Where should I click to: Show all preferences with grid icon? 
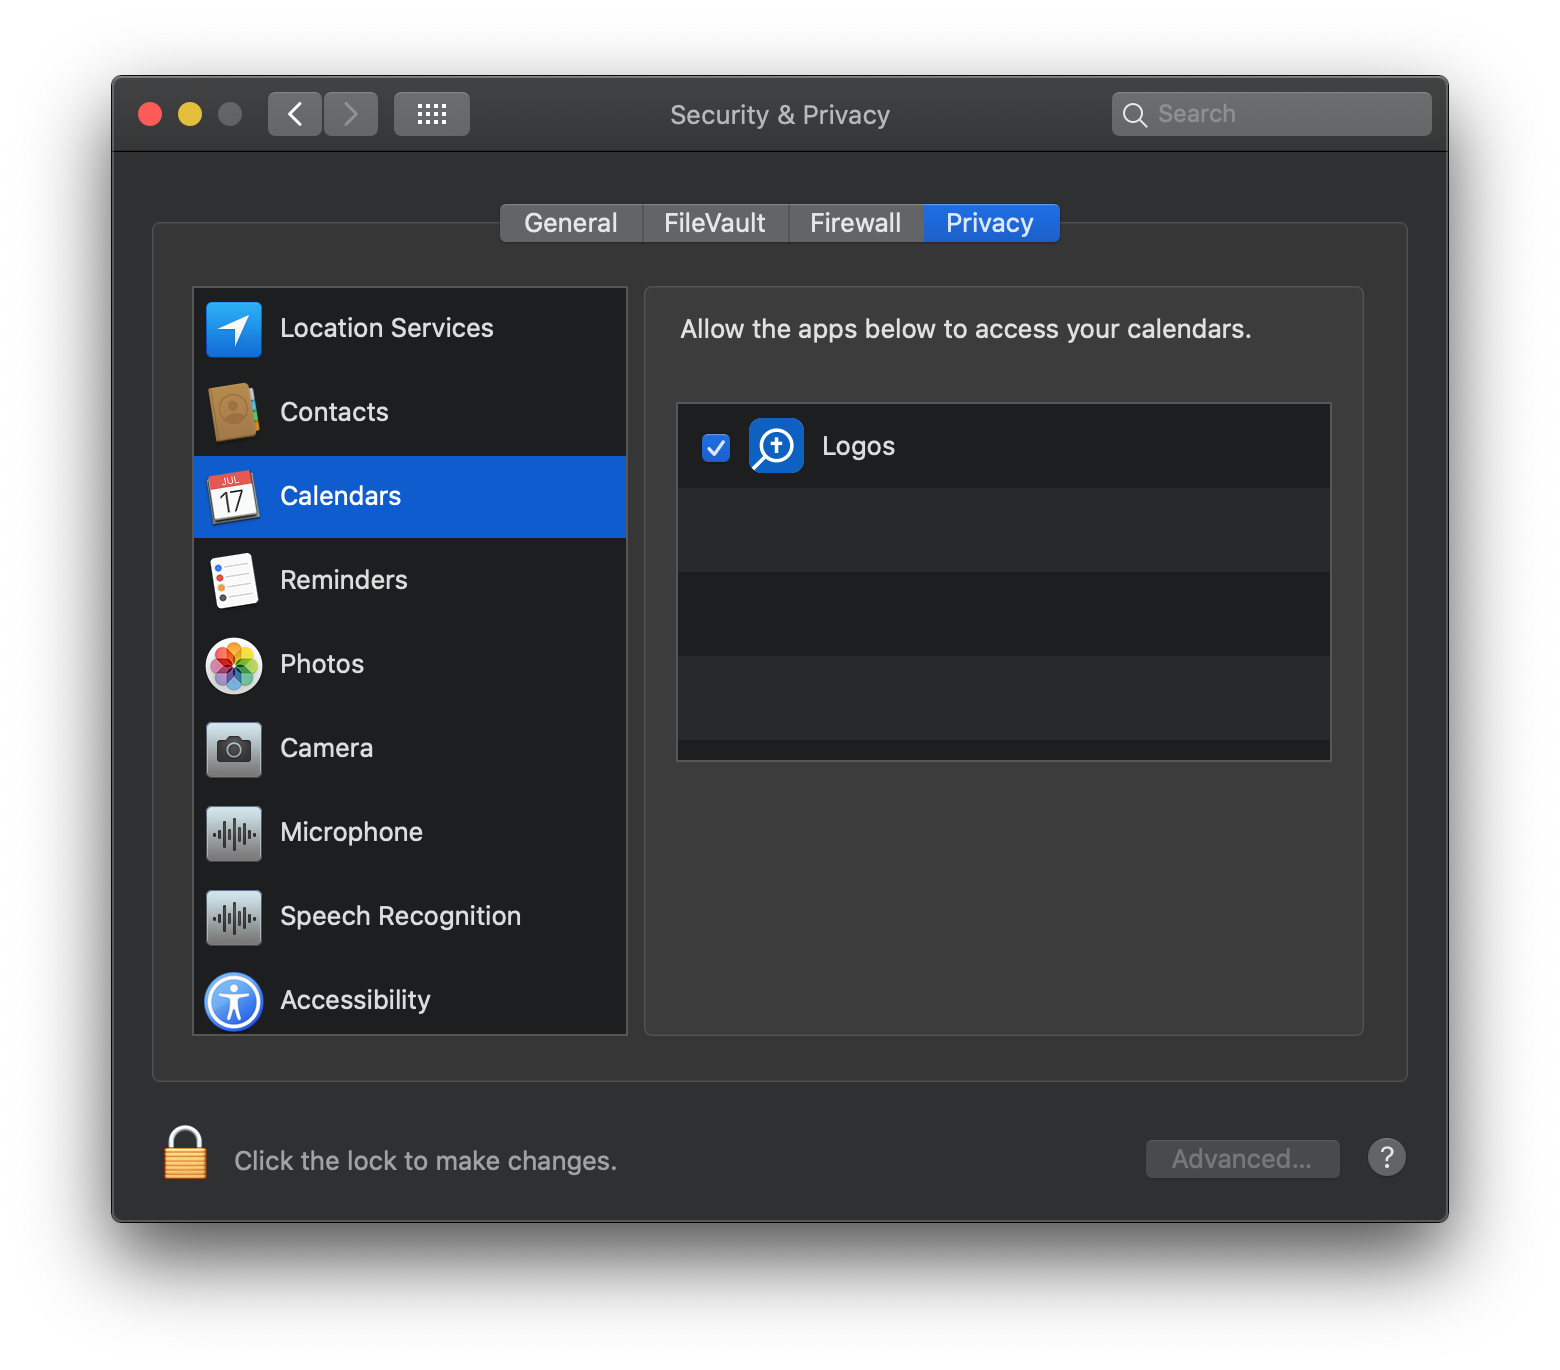(x=432, y=114)
